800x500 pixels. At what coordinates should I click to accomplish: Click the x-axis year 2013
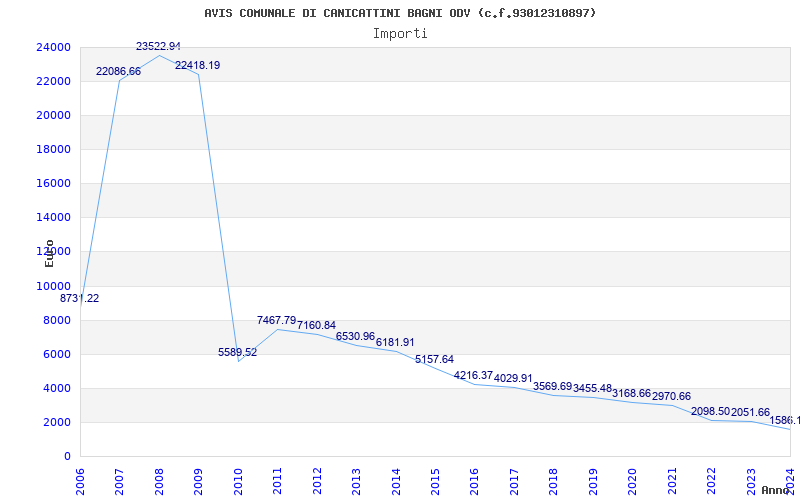pos(356,481)
